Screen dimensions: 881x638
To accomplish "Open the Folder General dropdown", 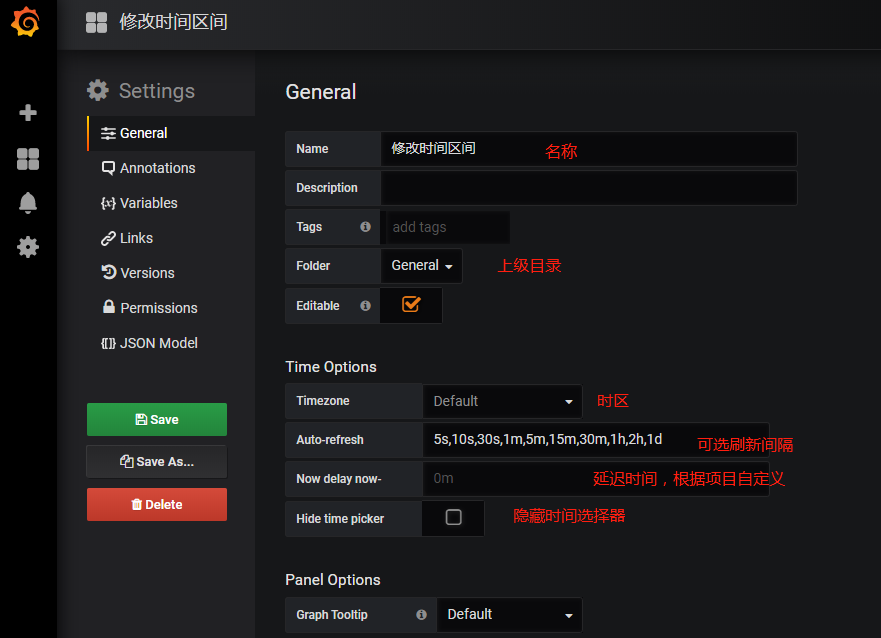I will [x=421, y=266].
